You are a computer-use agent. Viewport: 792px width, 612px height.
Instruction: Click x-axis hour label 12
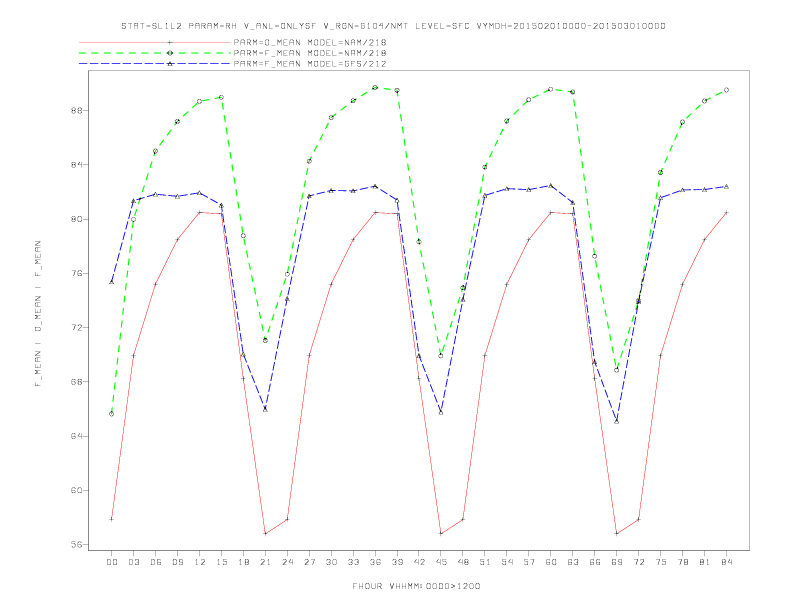click(200, 562)
